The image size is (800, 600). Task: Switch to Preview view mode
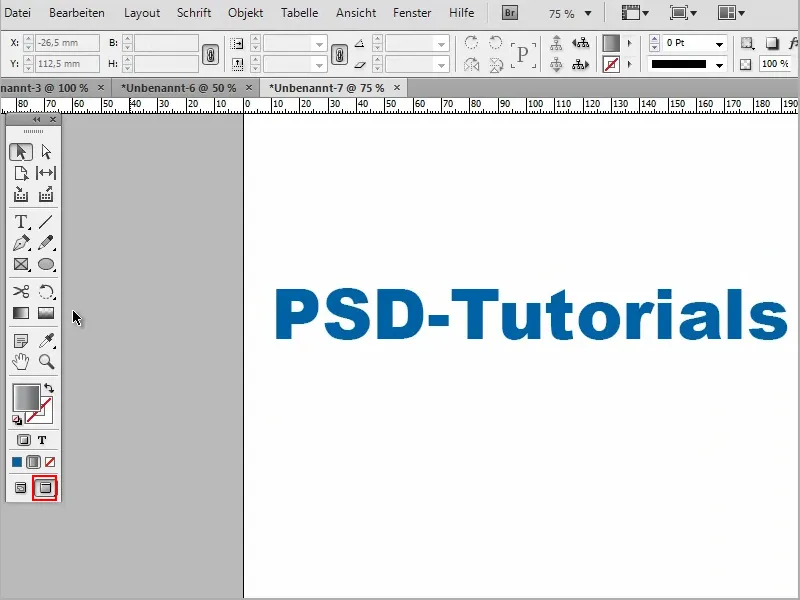(x=45, y=488)
